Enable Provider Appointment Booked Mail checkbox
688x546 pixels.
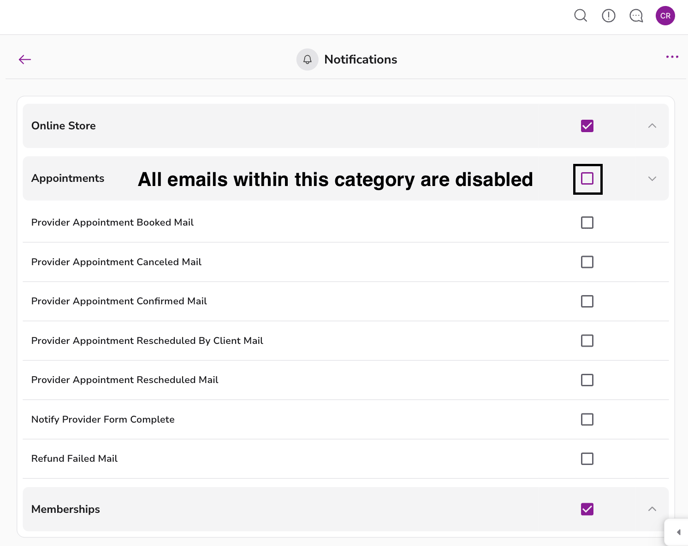tap(587, 223)
